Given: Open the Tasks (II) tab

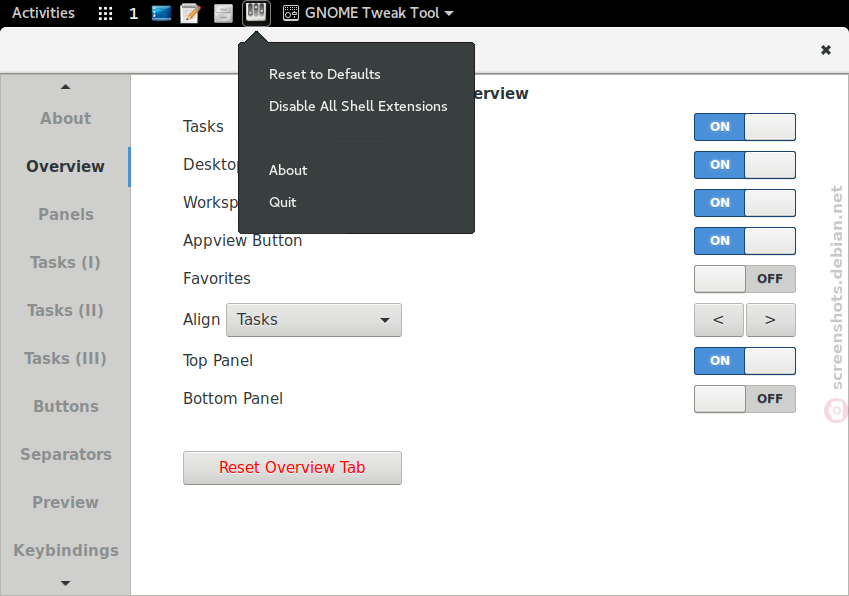Looking at the screenshot, I should 66,311.
